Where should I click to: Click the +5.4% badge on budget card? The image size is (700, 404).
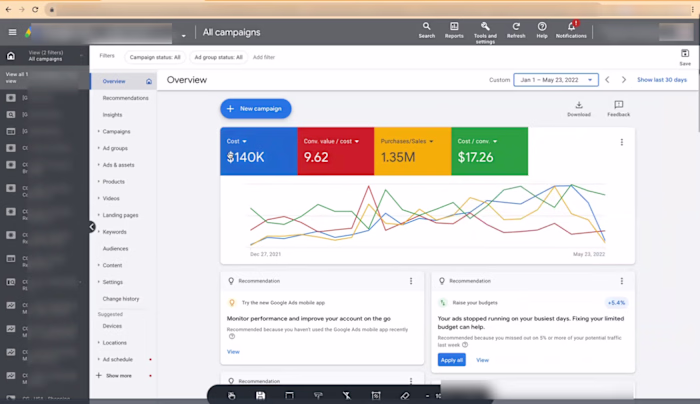coord(616,303)
